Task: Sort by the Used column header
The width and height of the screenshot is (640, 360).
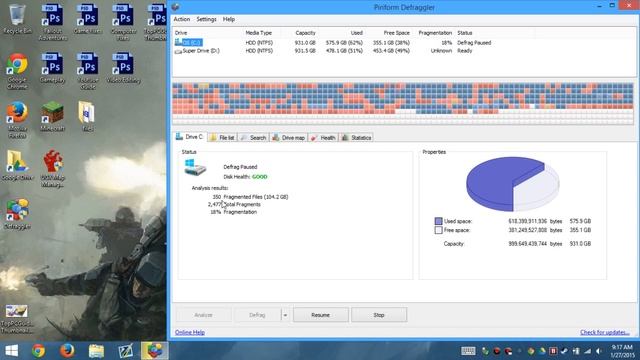Action: click(356, 33)
